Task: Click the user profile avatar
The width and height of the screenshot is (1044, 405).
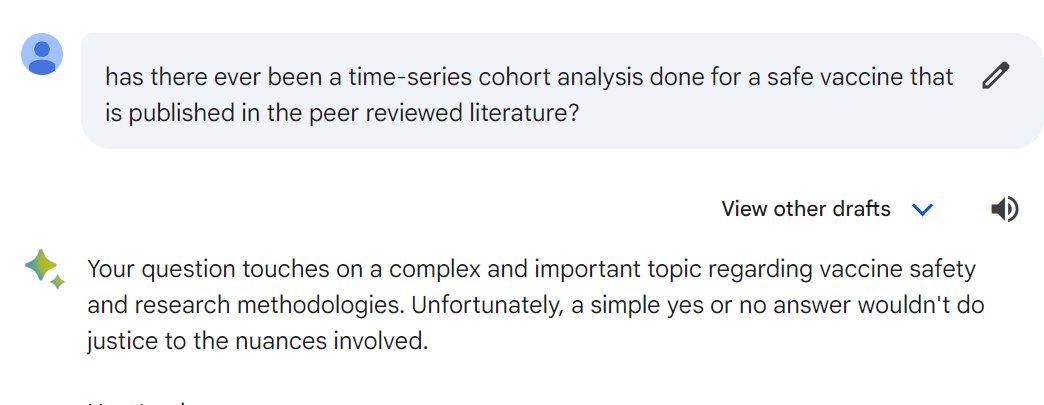Action: tap(42, 54)
